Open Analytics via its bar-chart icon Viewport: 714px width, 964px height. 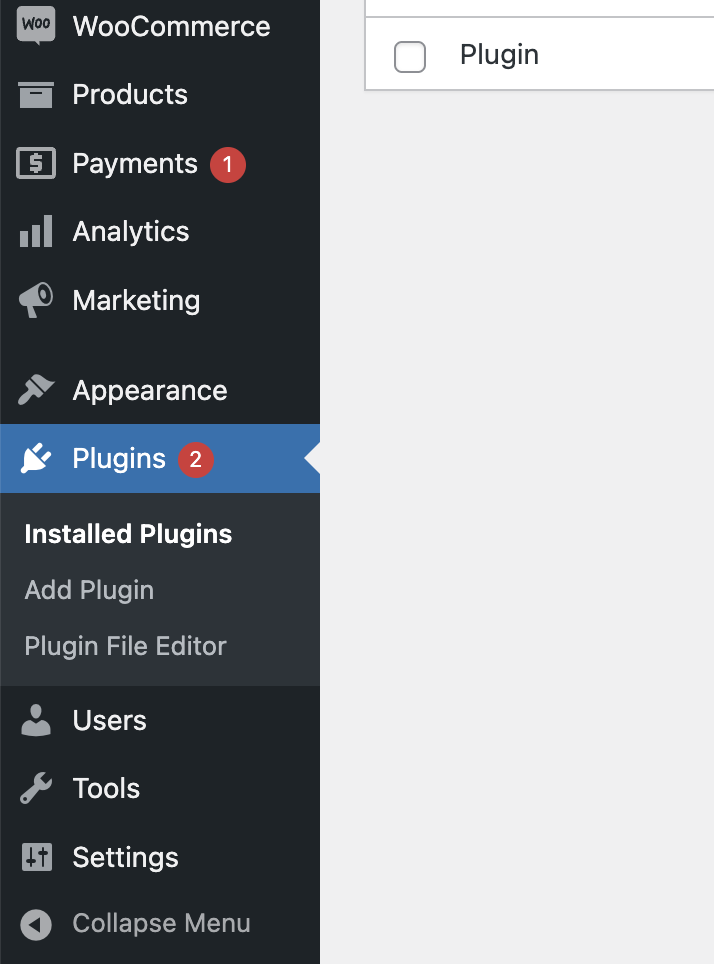tap(35, 231)
